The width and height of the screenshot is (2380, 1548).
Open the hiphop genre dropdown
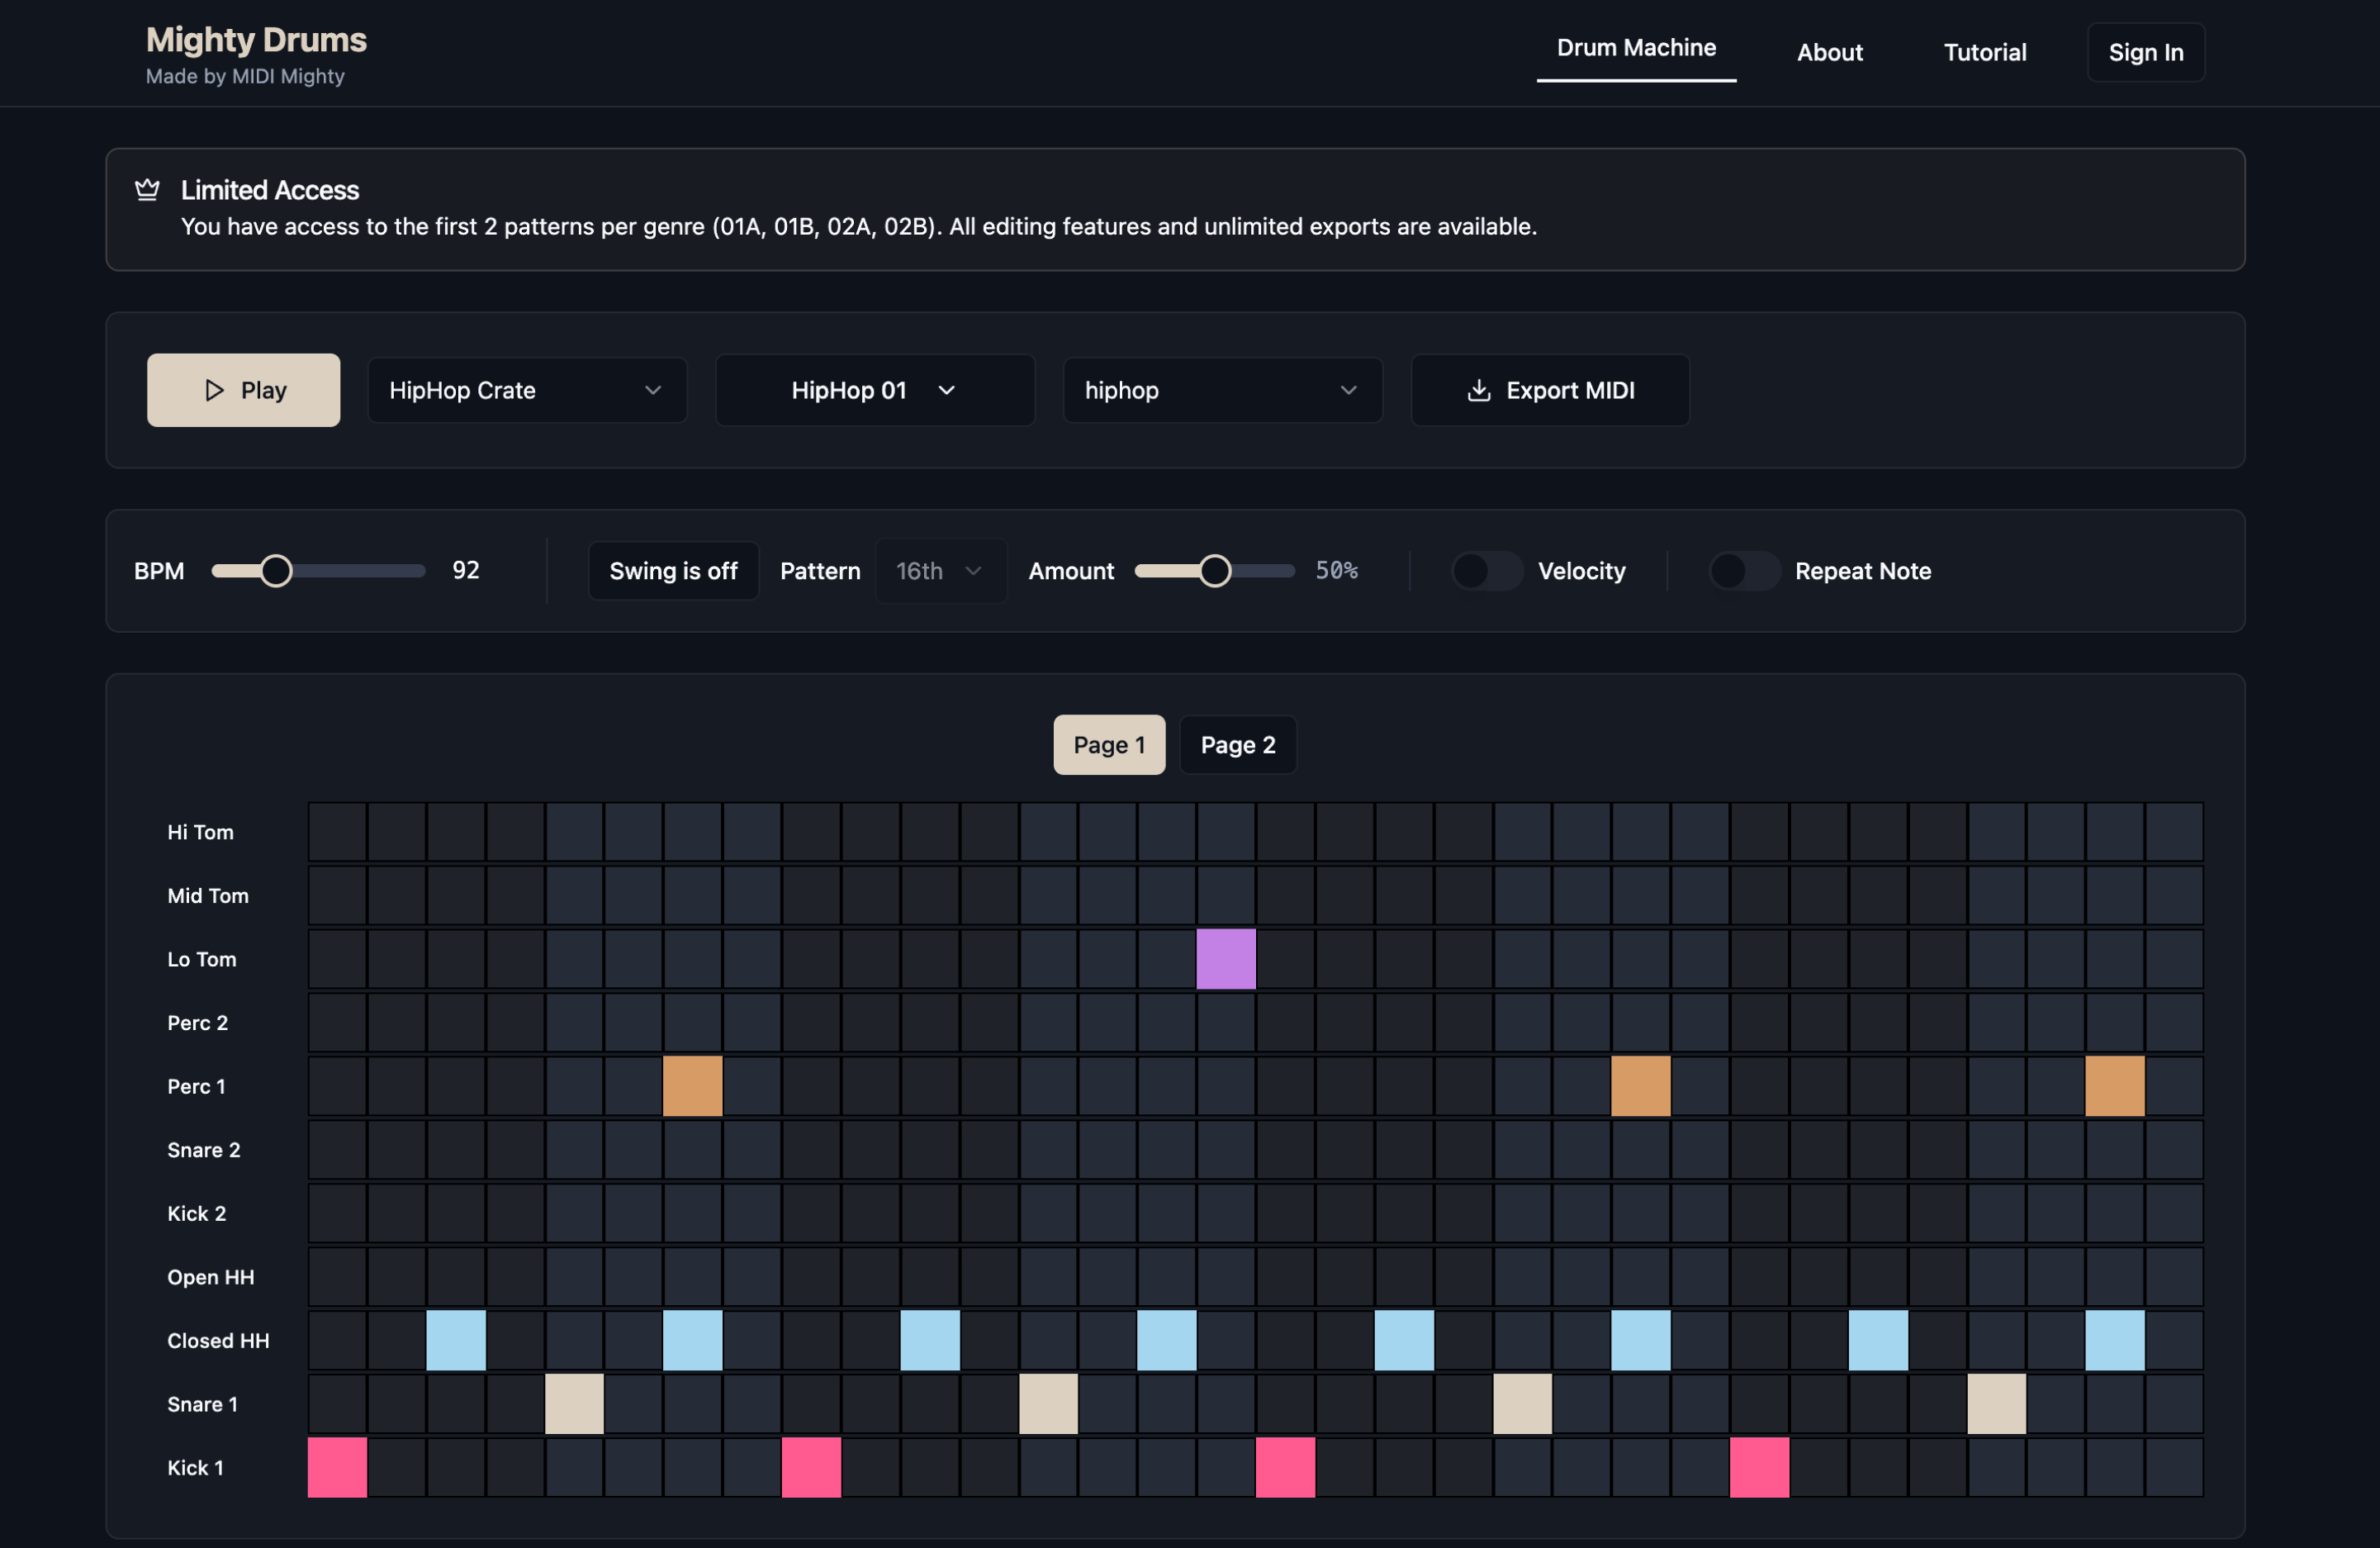tap(1222, 390)
